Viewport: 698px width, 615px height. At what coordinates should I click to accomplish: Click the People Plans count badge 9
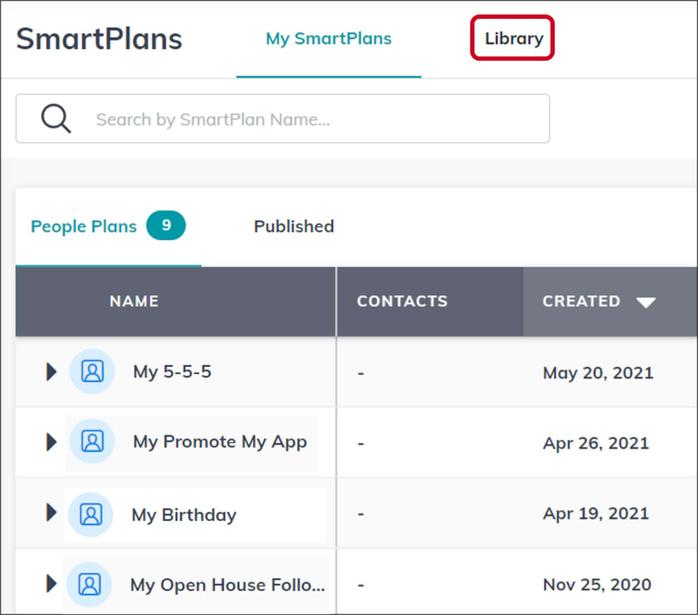click(166, 226)
